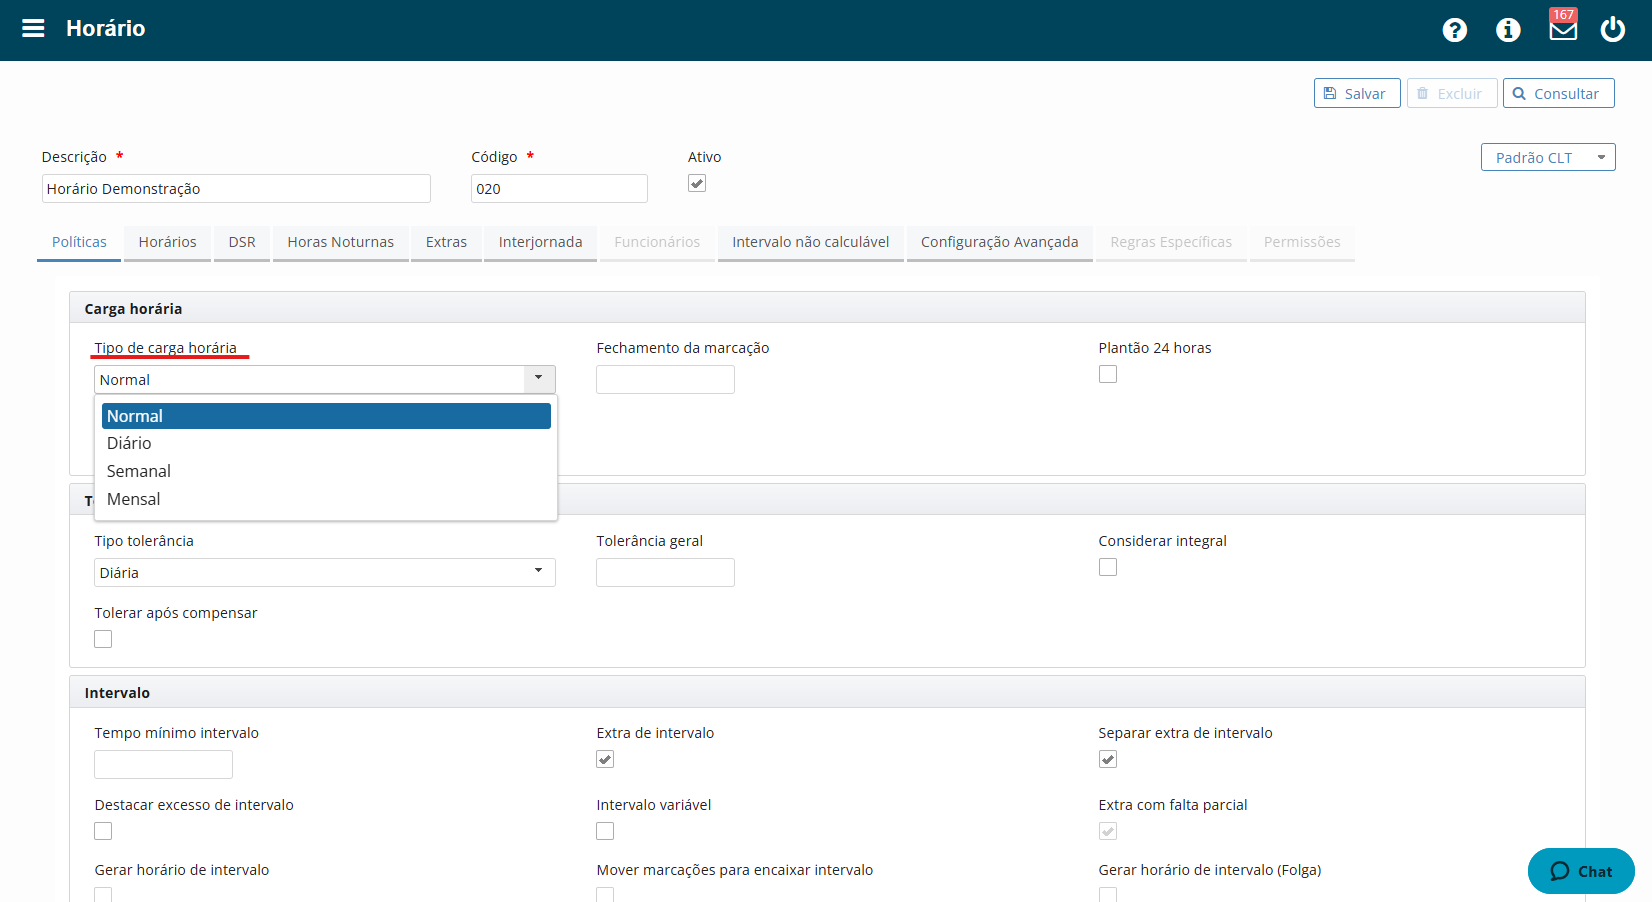Viewport: 1652px width, 902px height.
Task: Toggle the Ativo checkbox
Action: pyautogui.click(x=697, y=183)
